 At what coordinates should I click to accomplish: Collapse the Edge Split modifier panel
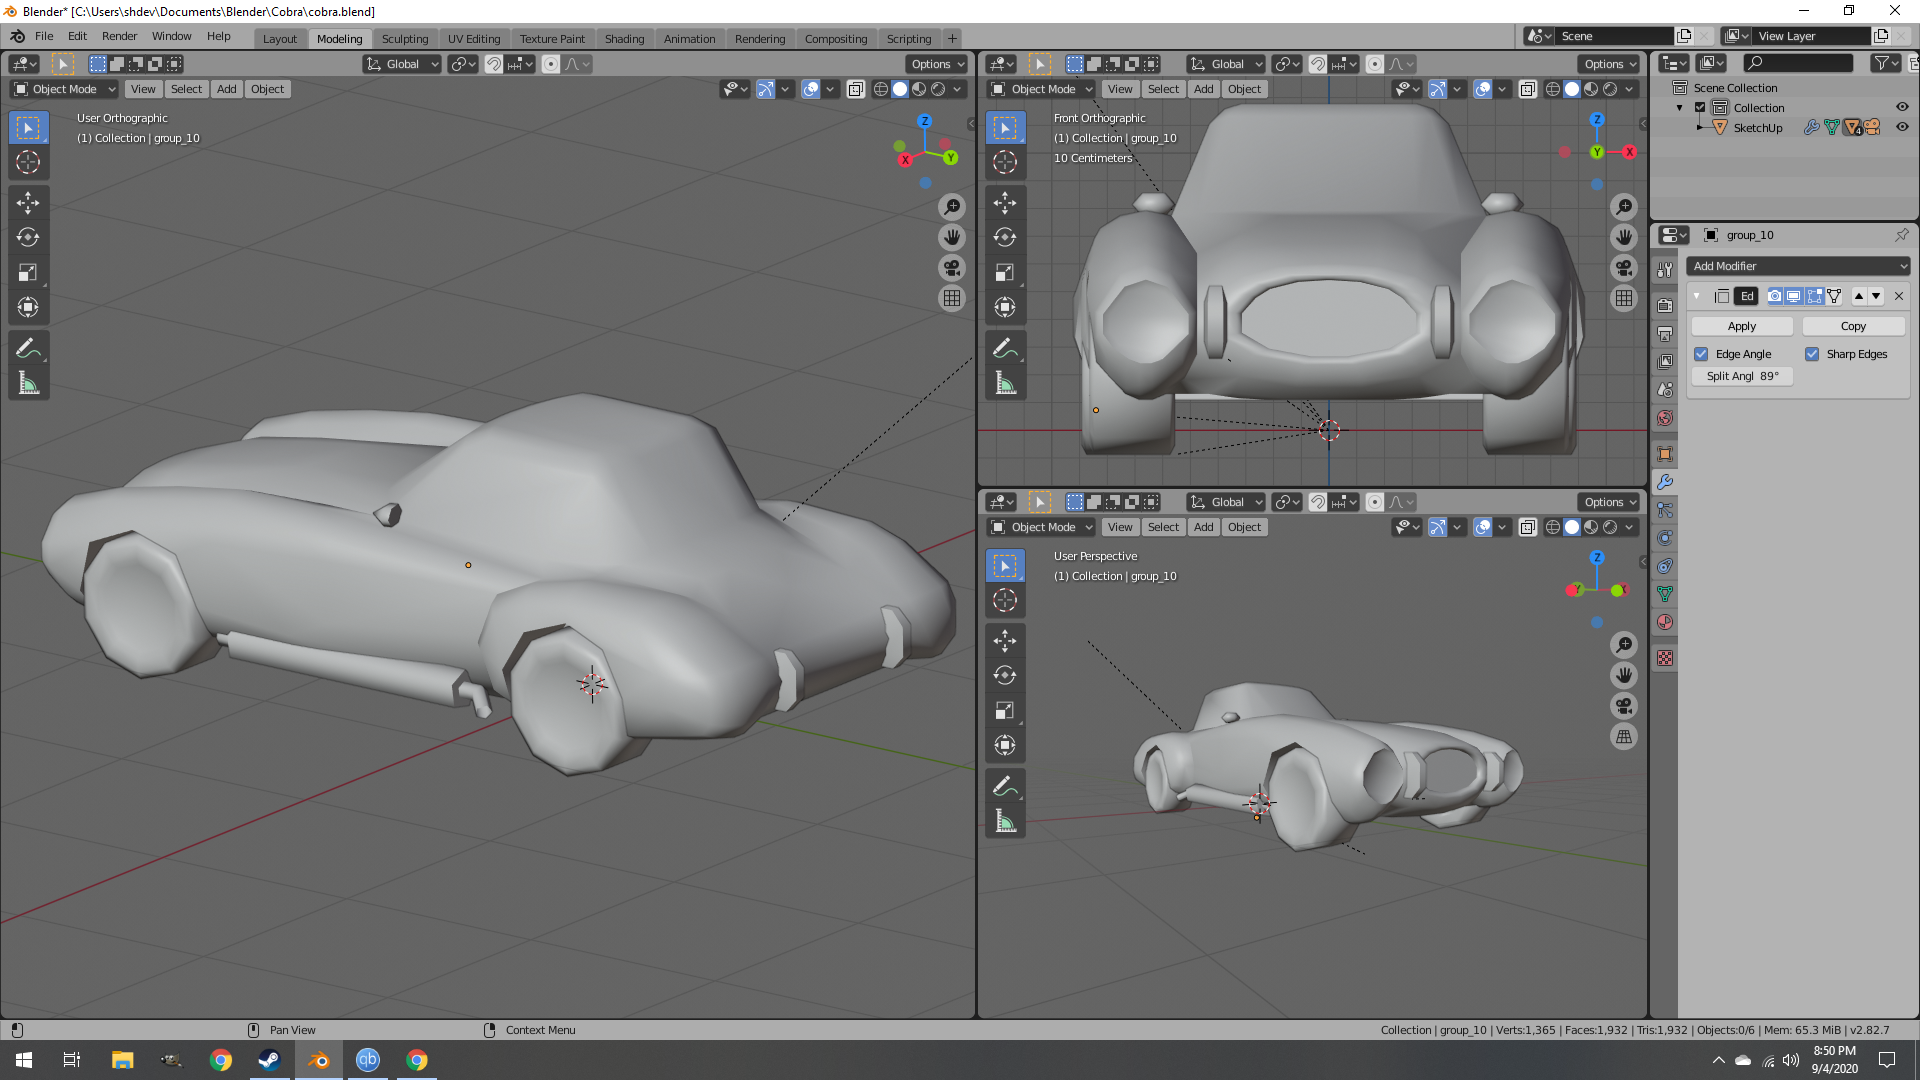tap(1697, 296)
